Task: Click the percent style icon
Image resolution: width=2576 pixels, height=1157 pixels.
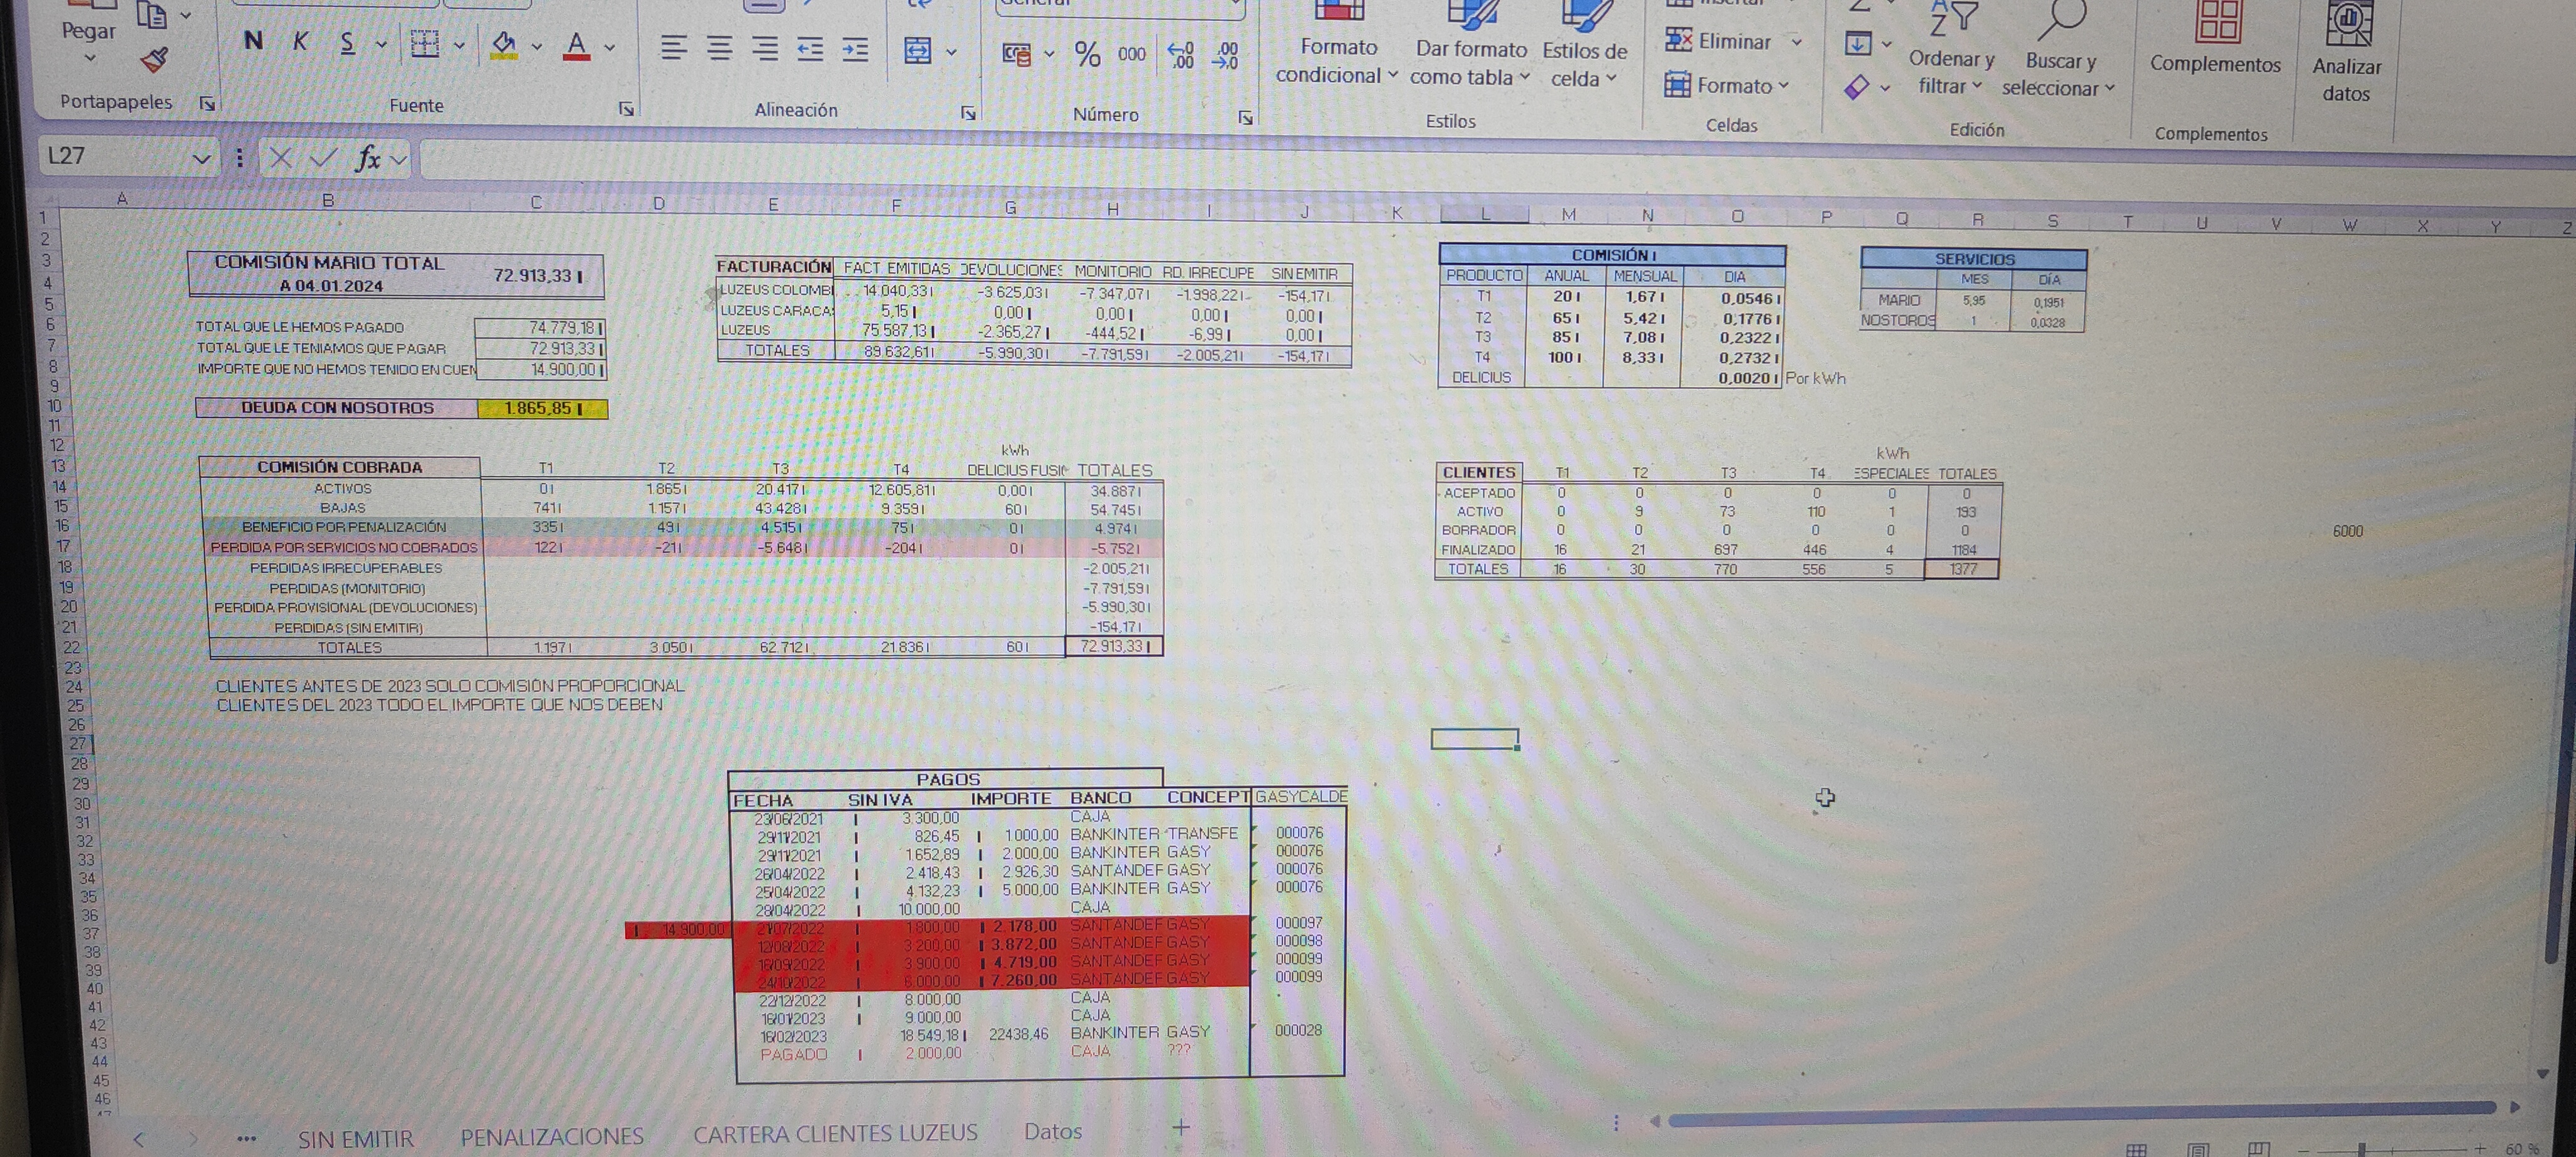Action: [1087, 53]
